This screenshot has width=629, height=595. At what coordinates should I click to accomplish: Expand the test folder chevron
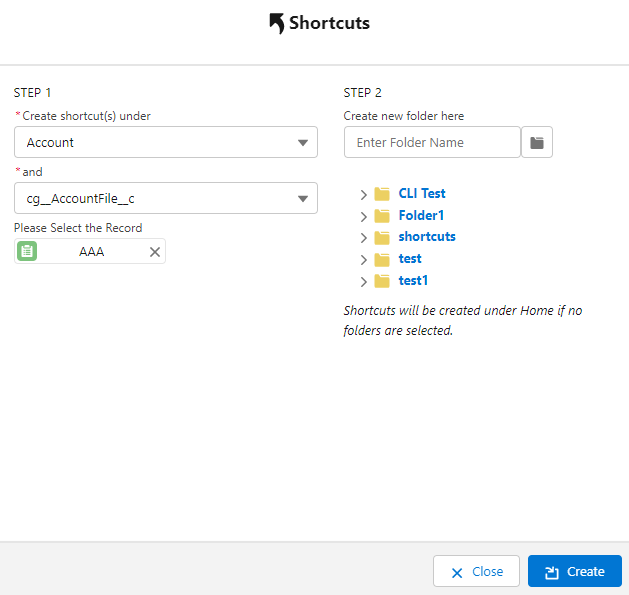[363, 260]
